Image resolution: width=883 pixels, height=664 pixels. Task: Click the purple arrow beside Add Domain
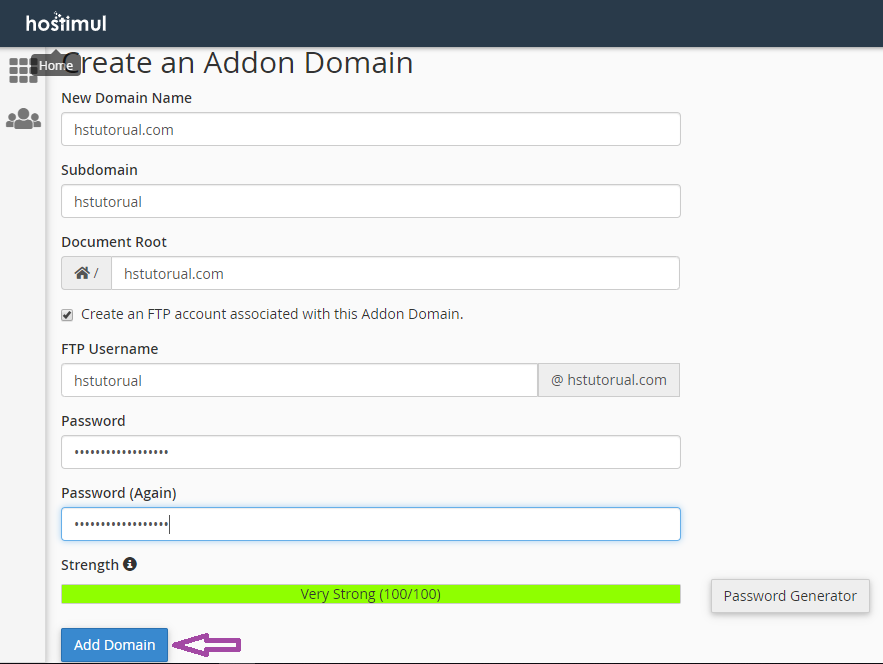(x=209, y=645)
